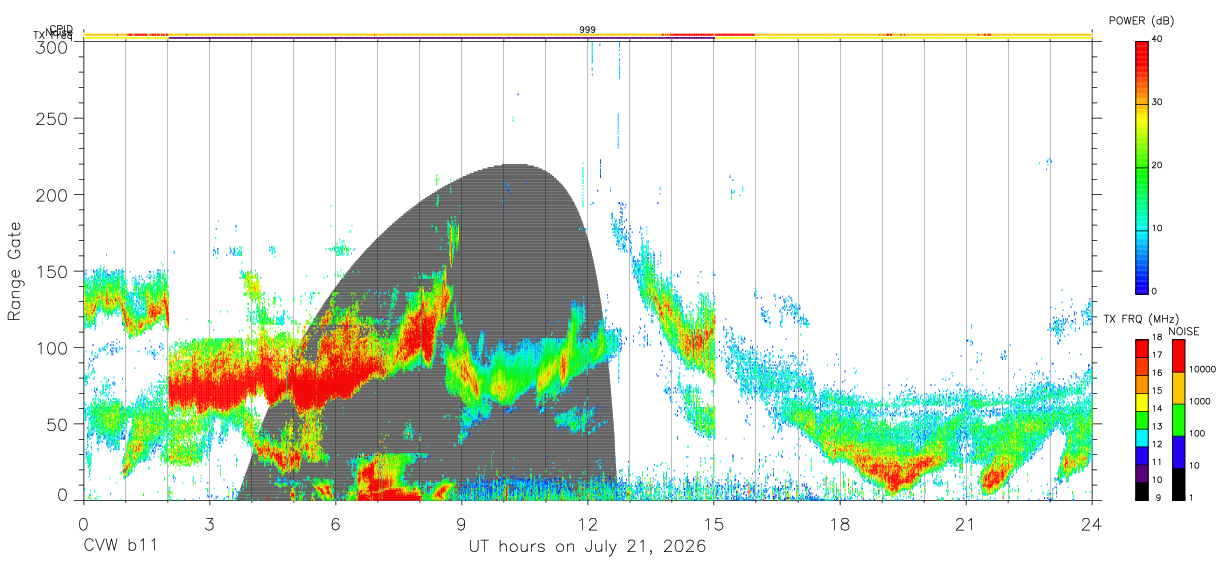Click the '21' hour tick on the x-axis
The height and width of the screenshot is (567, 1228).
tap(965, 524)
